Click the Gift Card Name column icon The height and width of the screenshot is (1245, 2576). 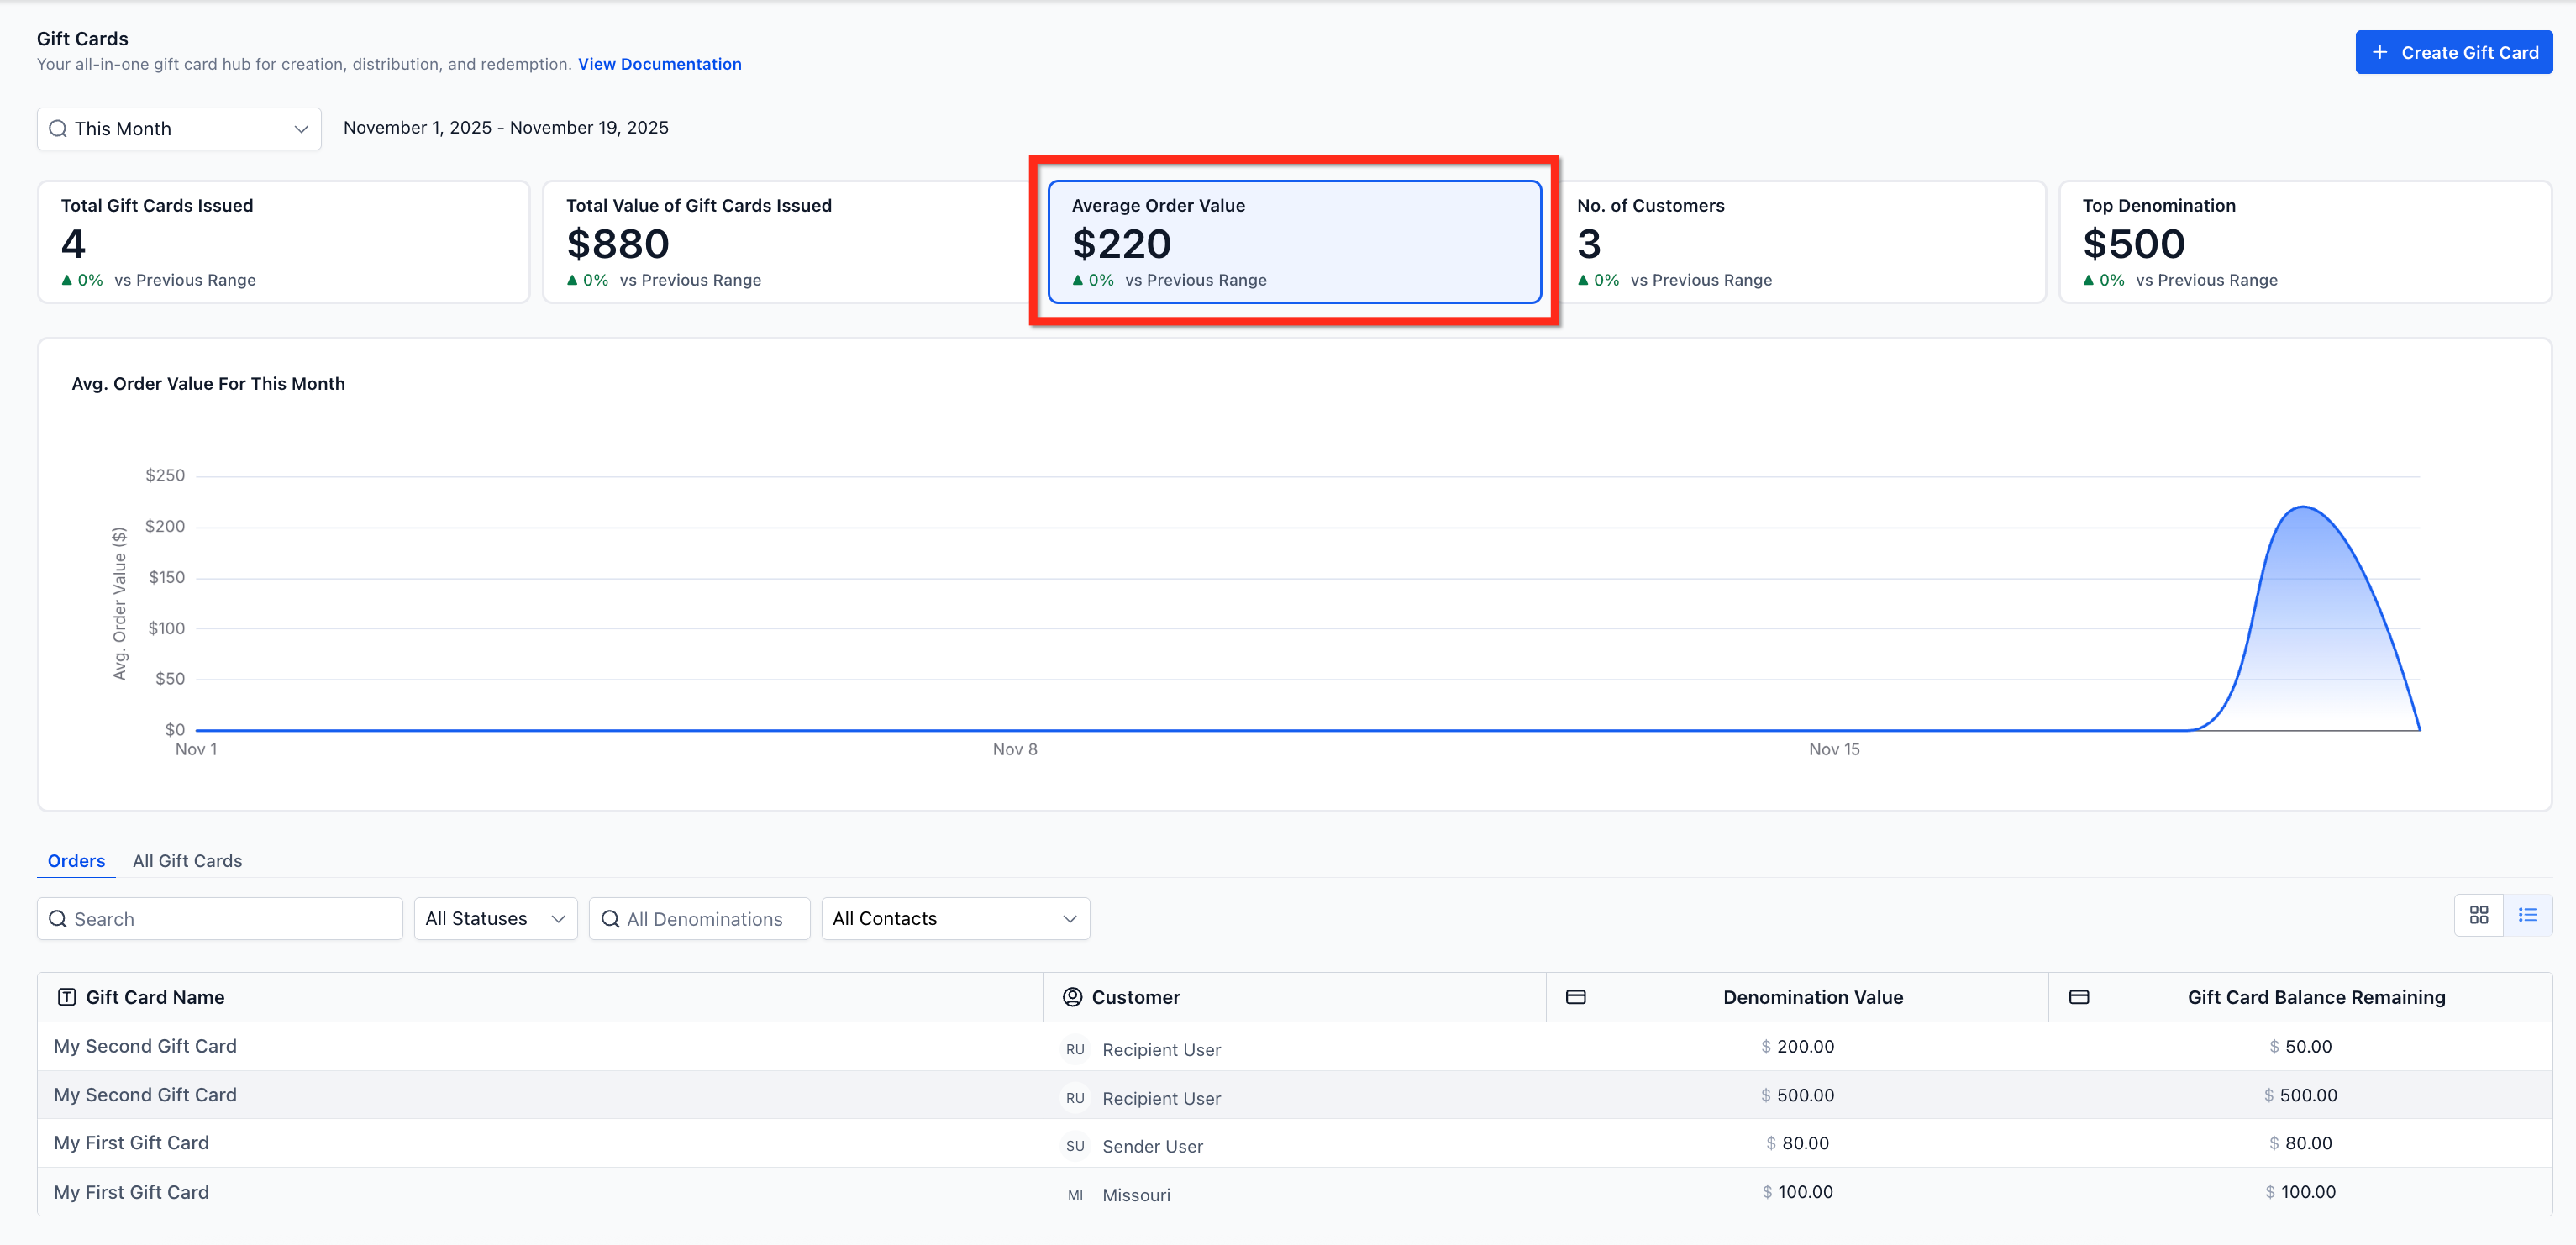[x=67, y=997]
